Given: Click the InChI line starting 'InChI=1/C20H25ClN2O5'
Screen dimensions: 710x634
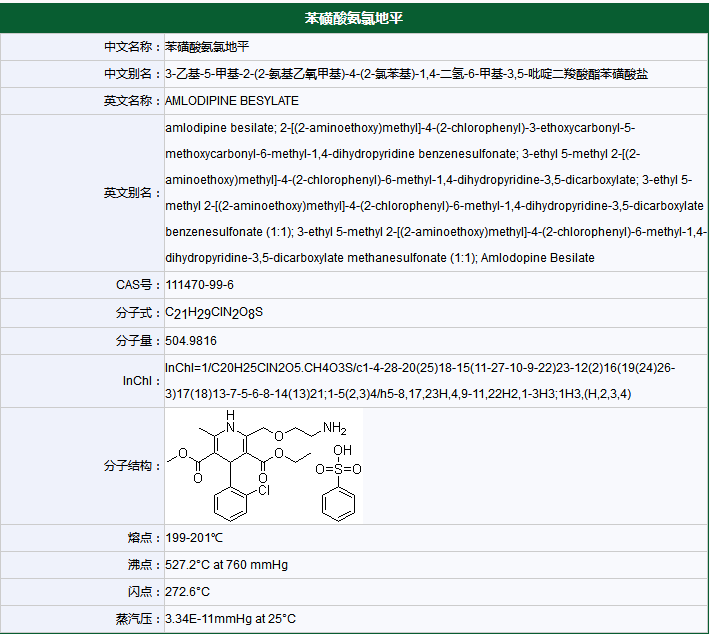Looking at the screenshot, I should (420, 368).
